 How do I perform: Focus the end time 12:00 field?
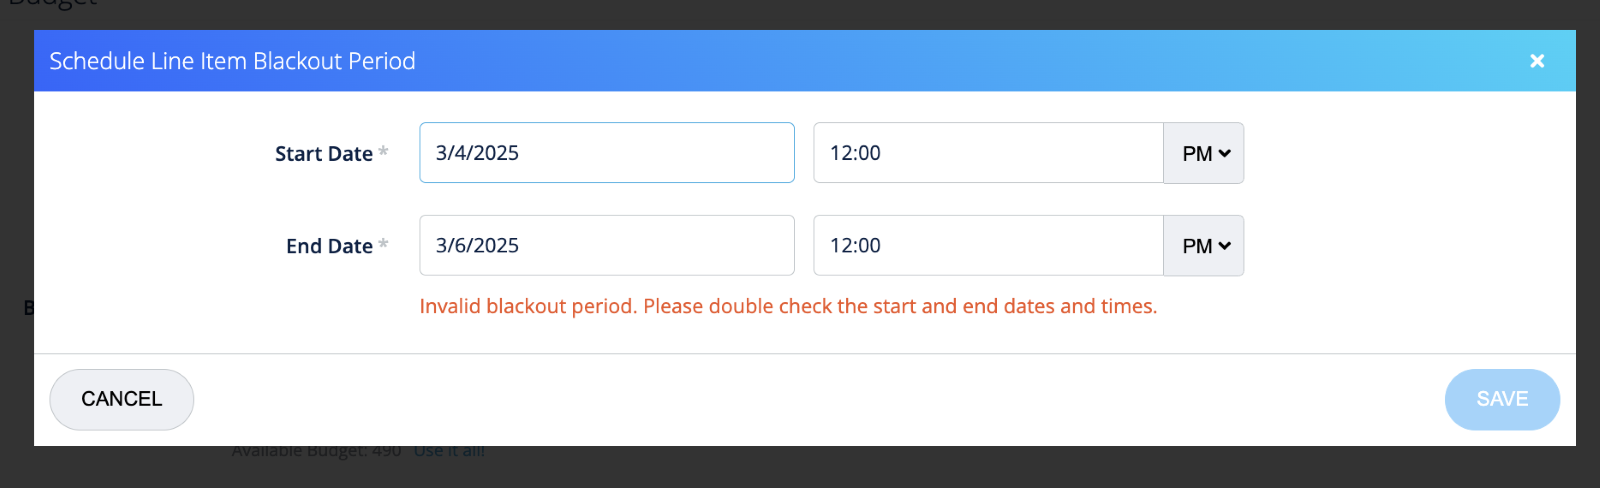pyautogui.click(x=988, y=246)
